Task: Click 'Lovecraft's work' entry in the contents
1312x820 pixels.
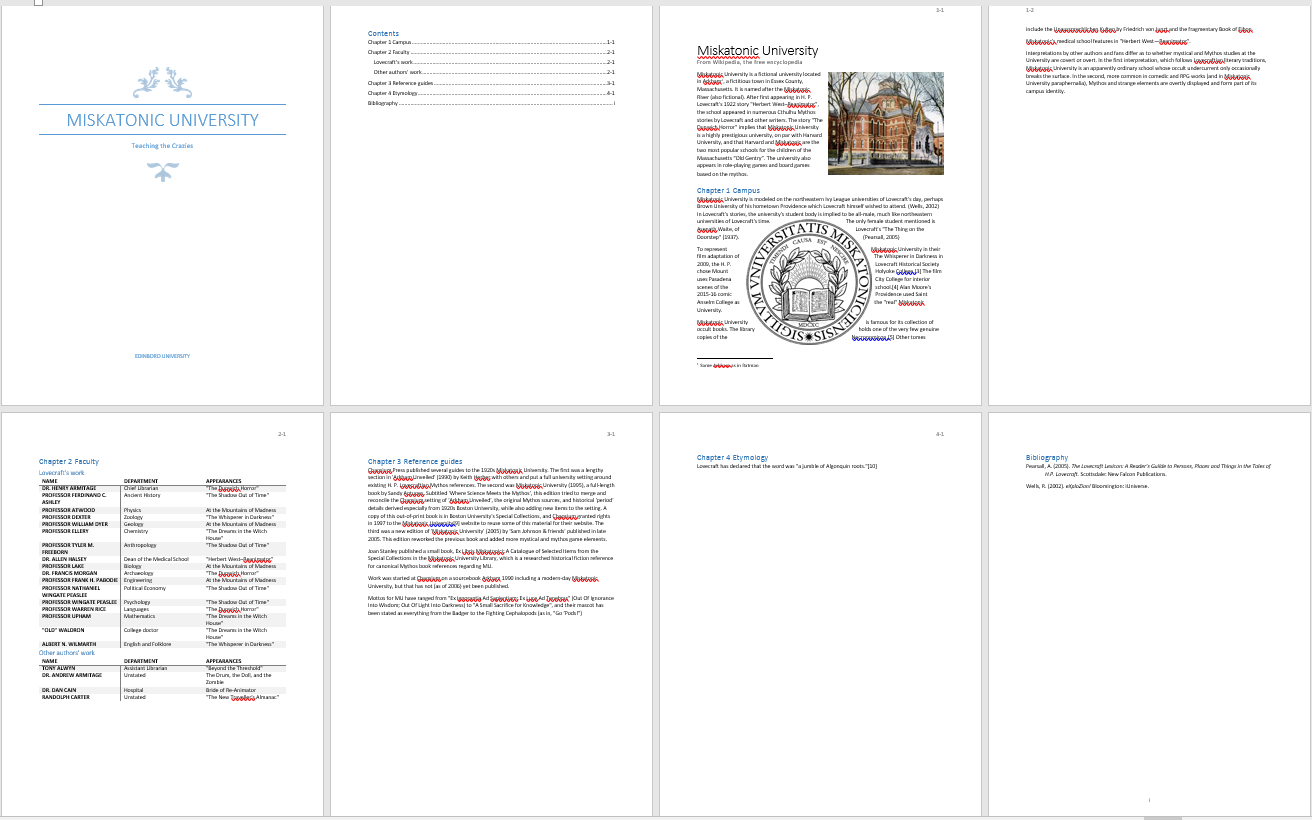Action: 393,62
